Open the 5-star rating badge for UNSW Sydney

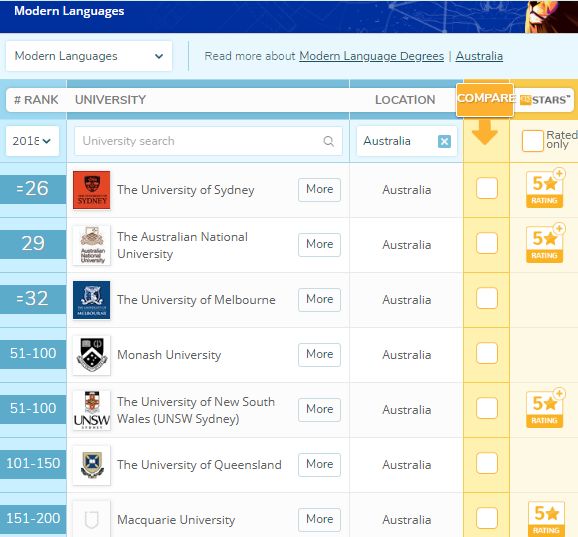click(545, 409)
